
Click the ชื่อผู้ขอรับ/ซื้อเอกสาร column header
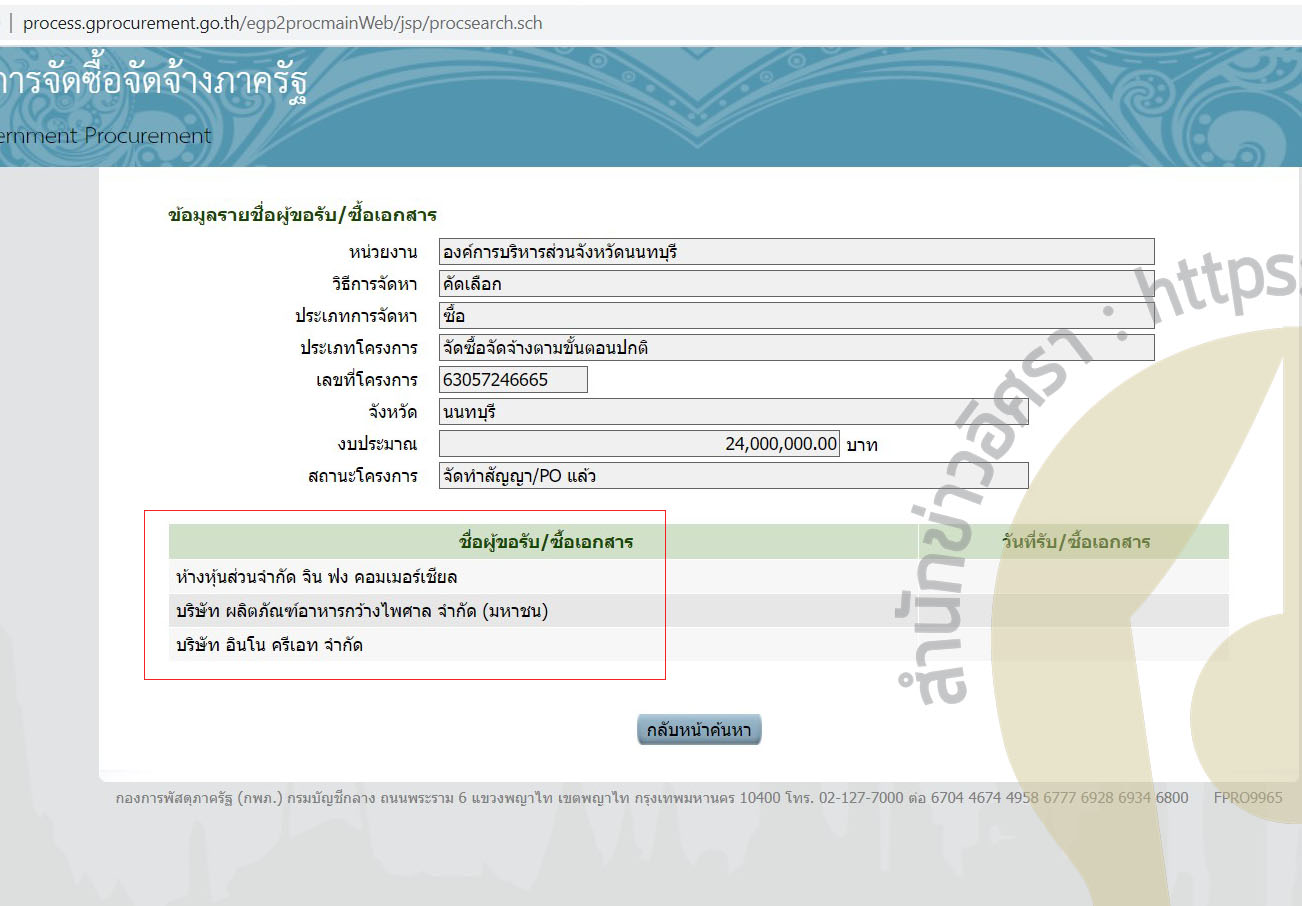[545, 542]
